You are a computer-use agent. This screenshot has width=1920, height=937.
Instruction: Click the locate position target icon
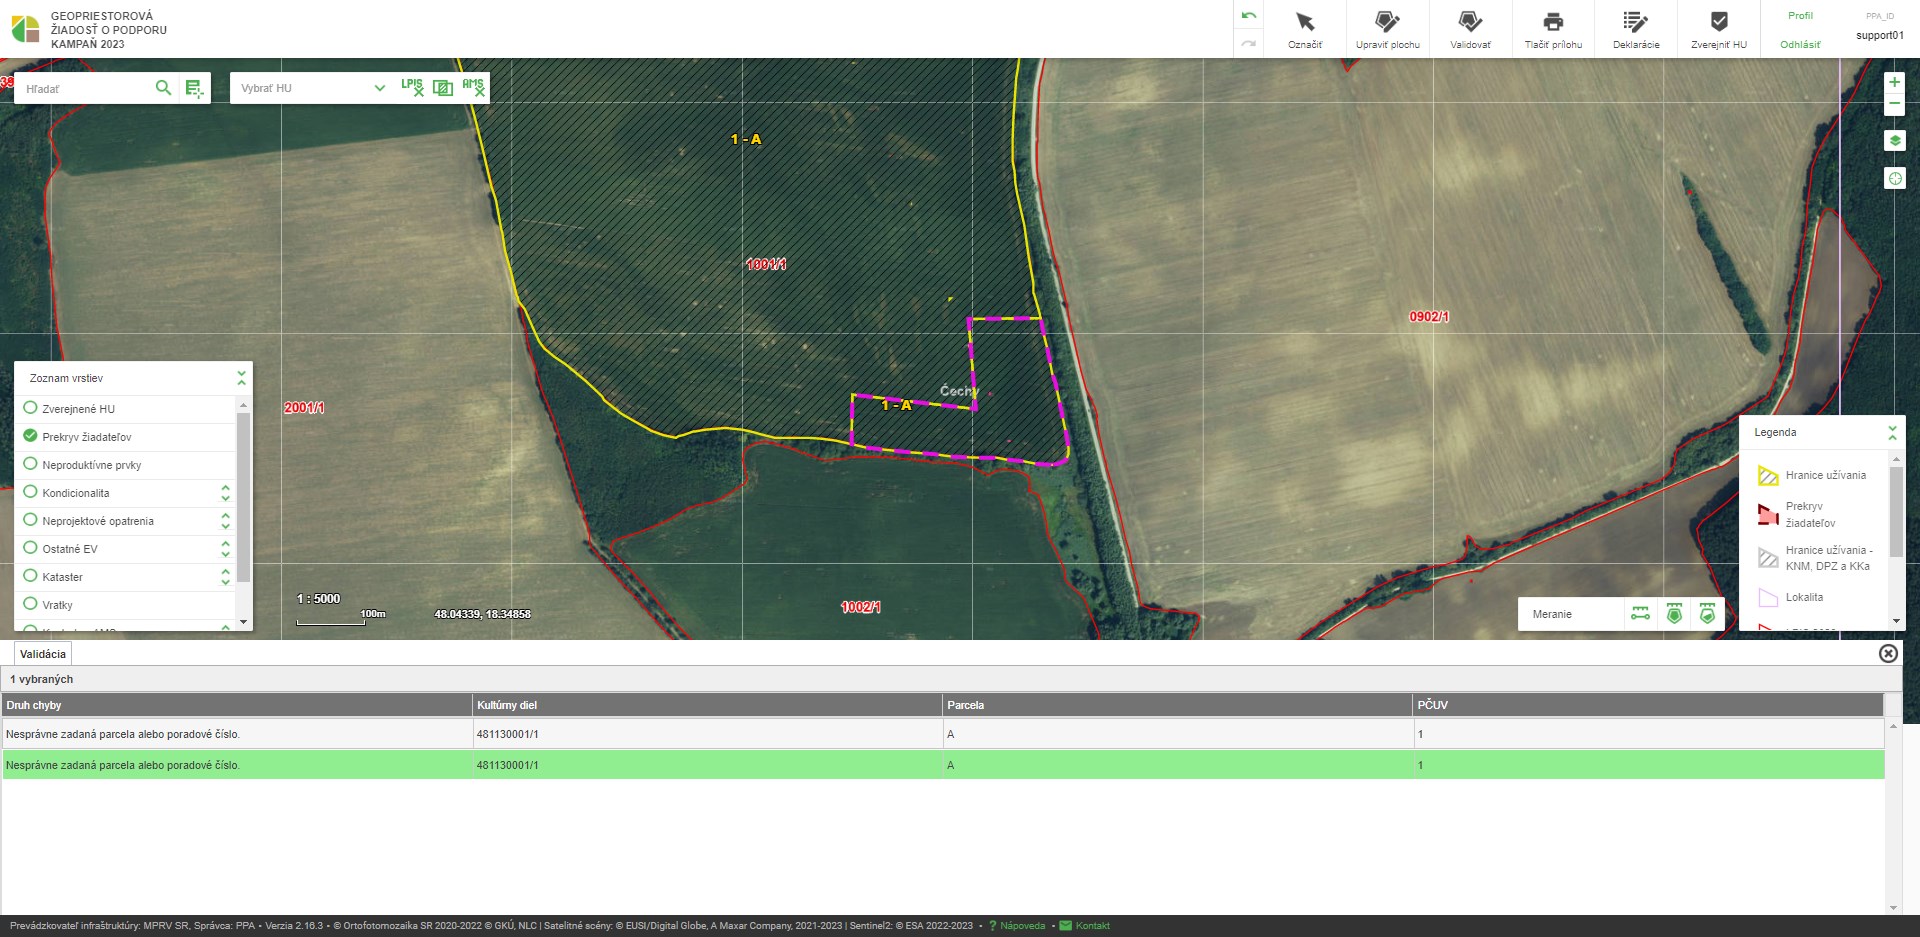click(1894, 178)
